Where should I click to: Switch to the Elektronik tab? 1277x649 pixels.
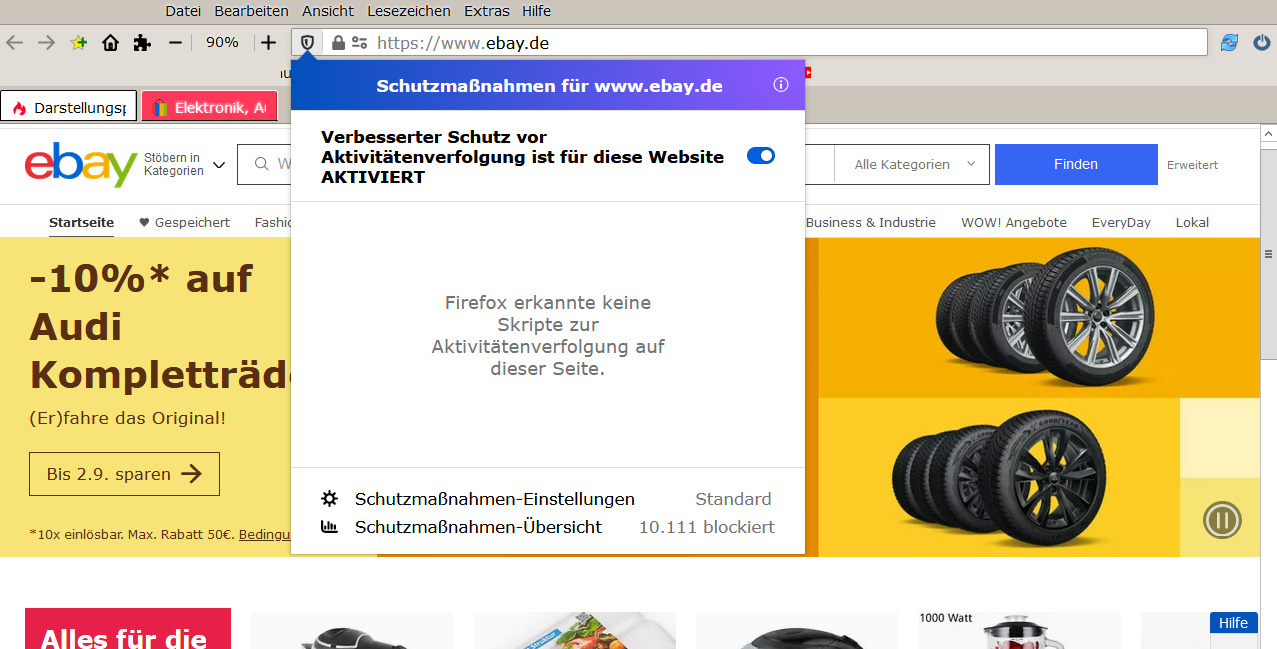click(x=209, y=107)
